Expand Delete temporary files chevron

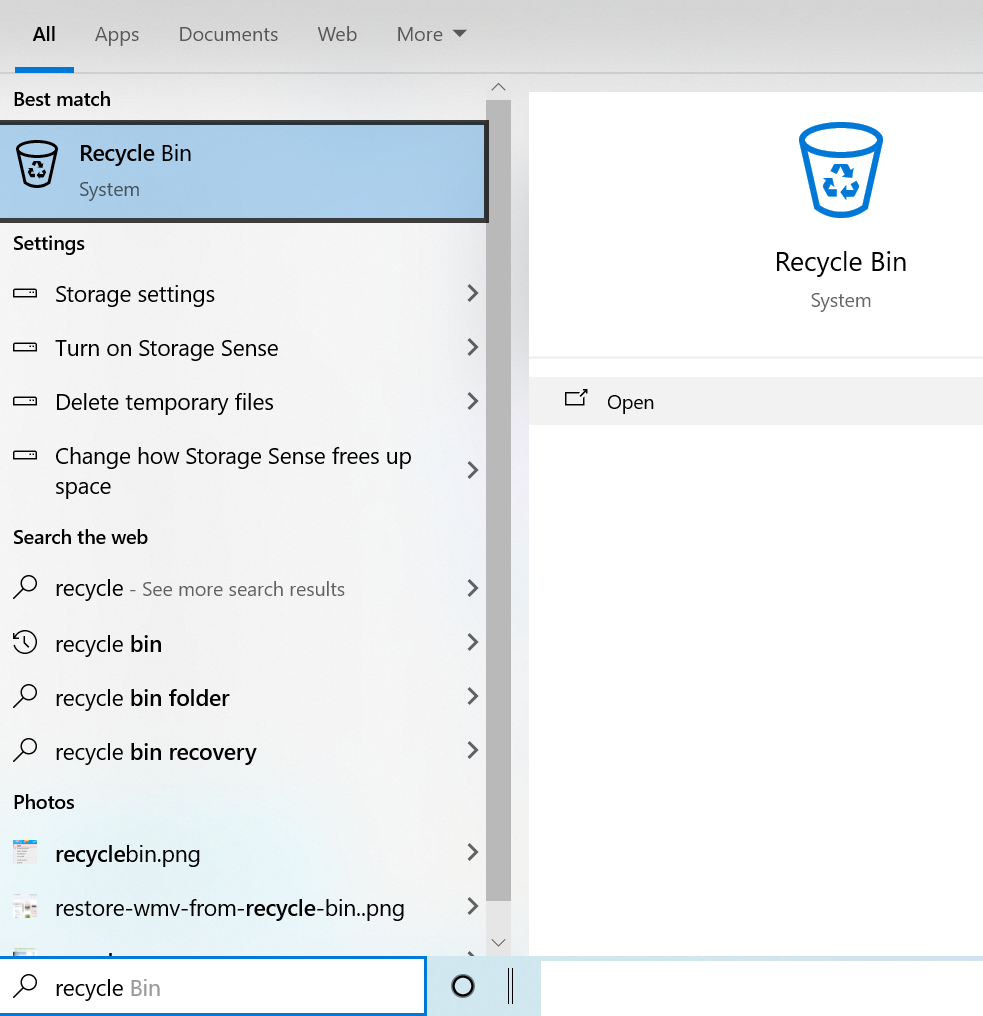coord(472,401)
